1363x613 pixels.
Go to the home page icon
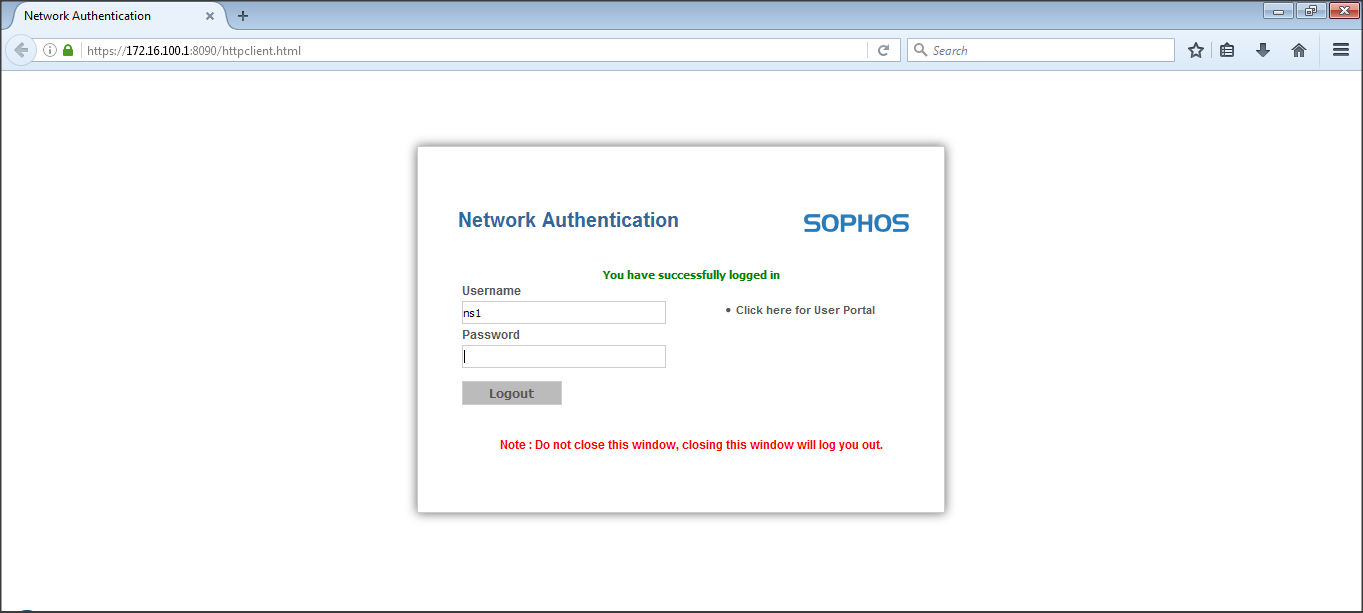(1299, 50)
